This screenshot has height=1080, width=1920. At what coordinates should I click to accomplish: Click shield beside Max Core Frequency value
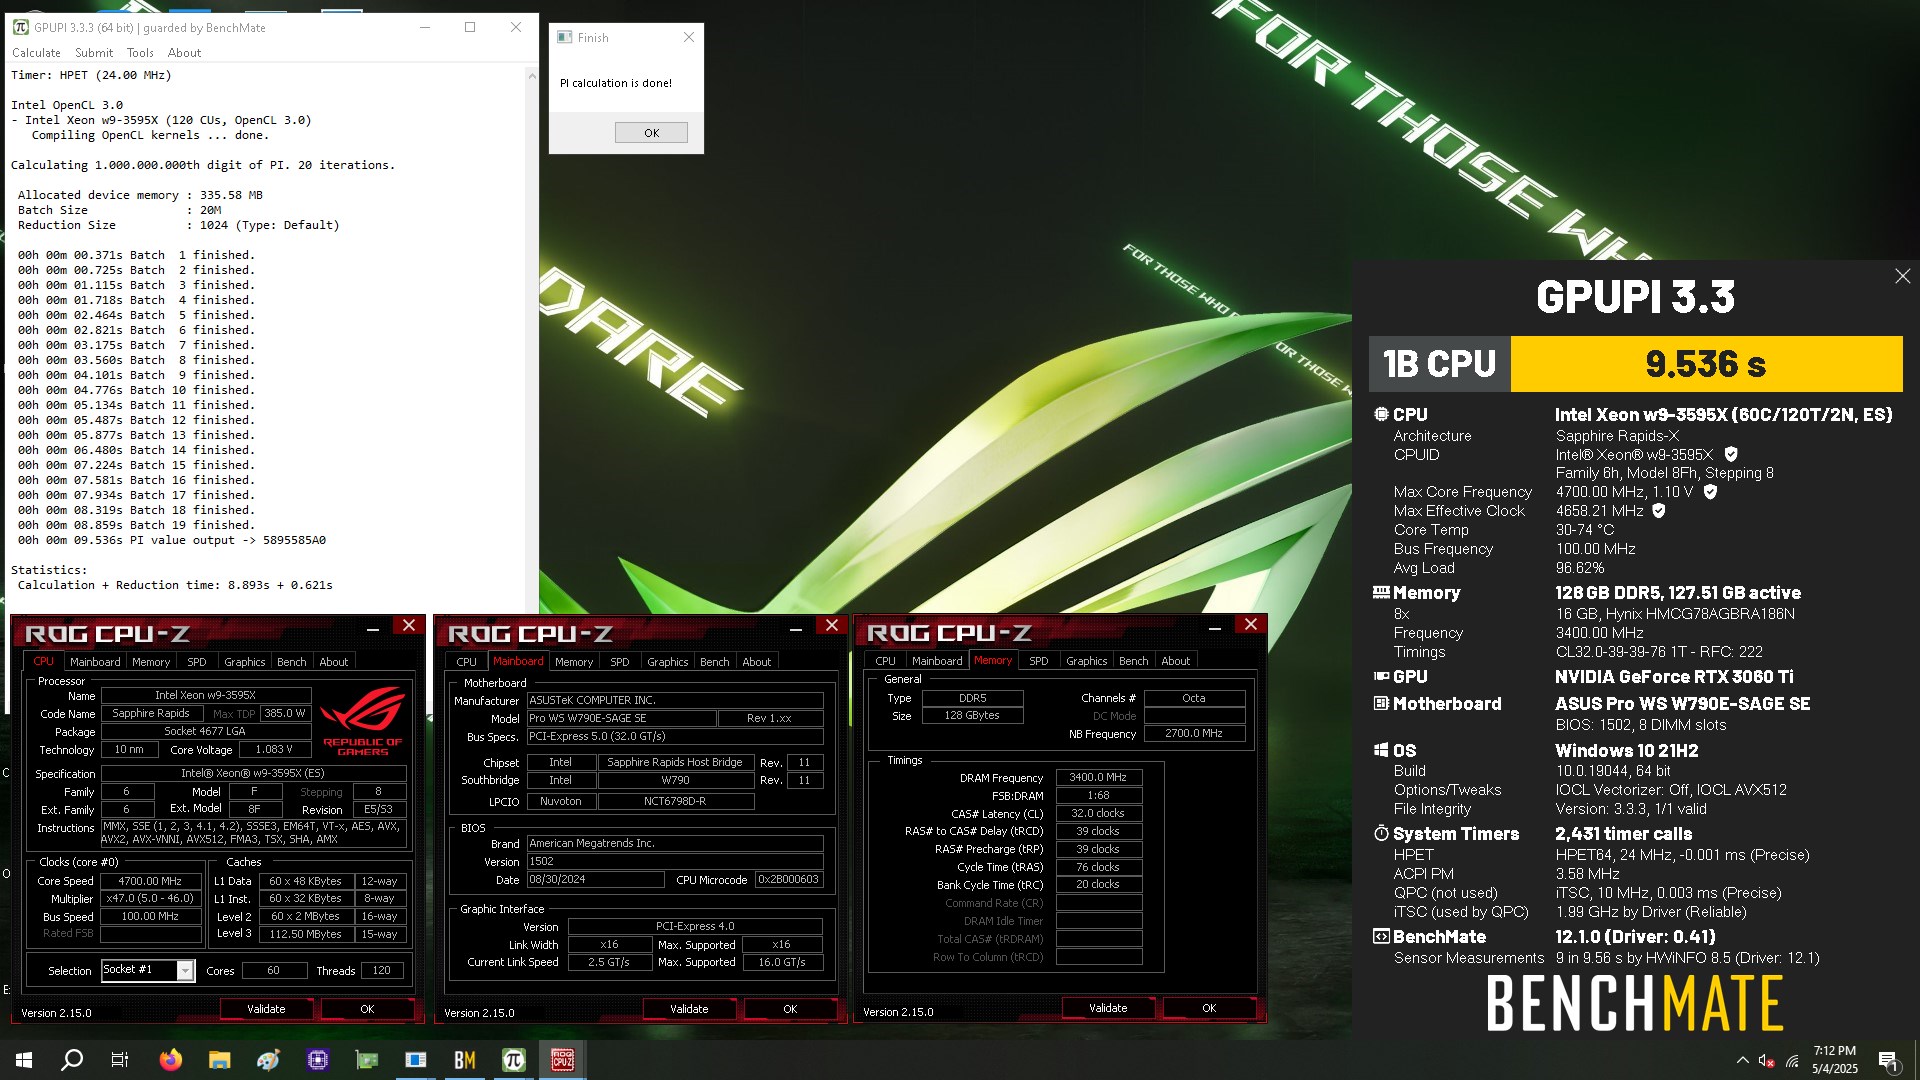[1710, 492]
